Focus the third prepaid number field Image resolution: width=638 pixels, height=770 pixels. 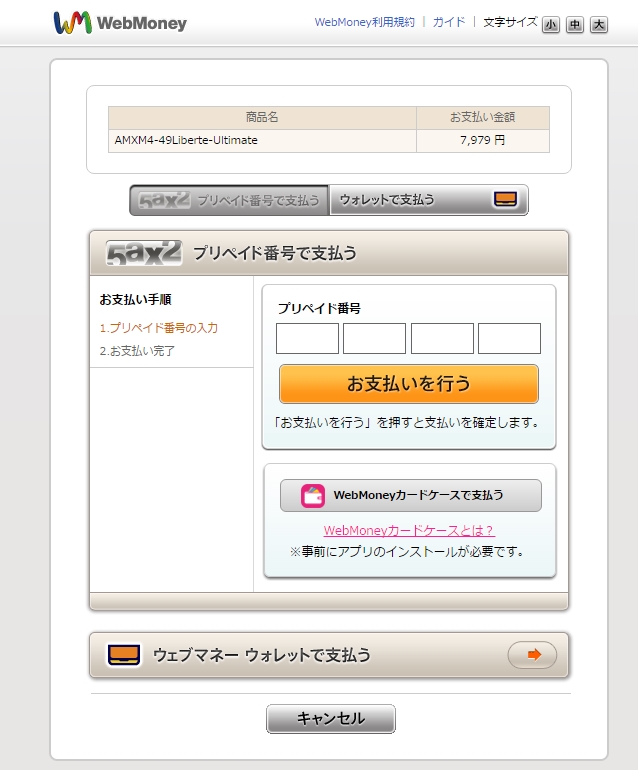click(442, 338)
